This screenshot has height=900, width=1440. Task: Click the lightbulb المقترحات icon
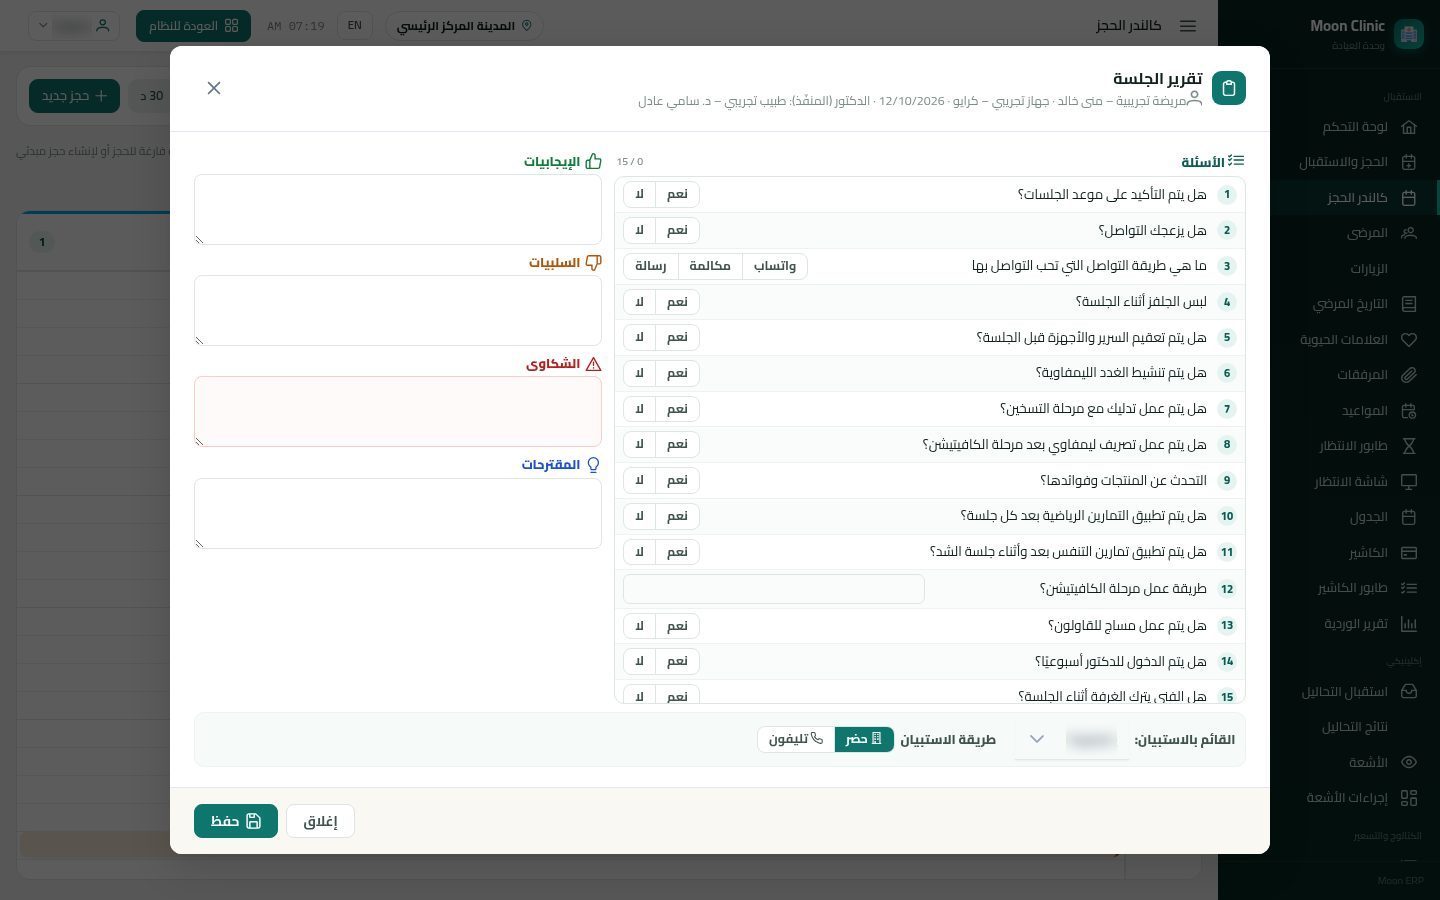click(x=593, y=465)
